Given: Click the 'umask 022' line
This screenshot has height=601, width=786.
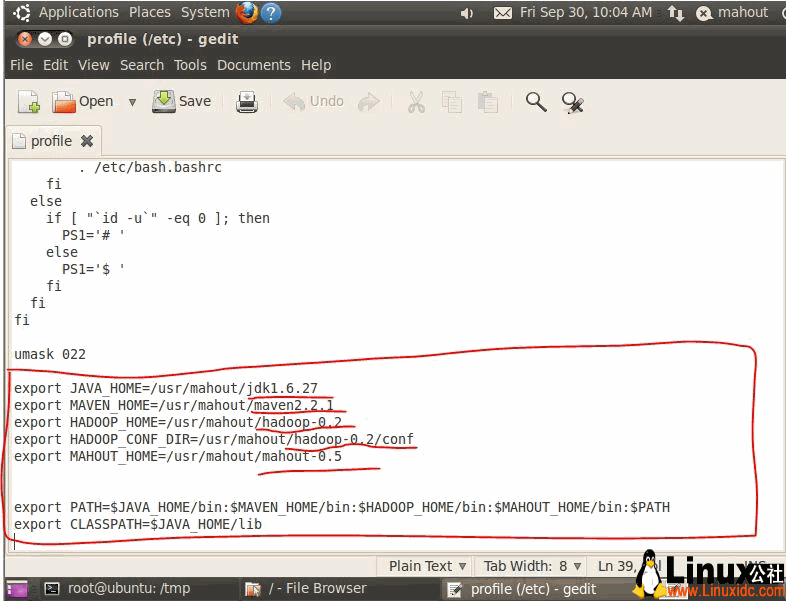Looking at the screenshot, I should pos(50,354).
